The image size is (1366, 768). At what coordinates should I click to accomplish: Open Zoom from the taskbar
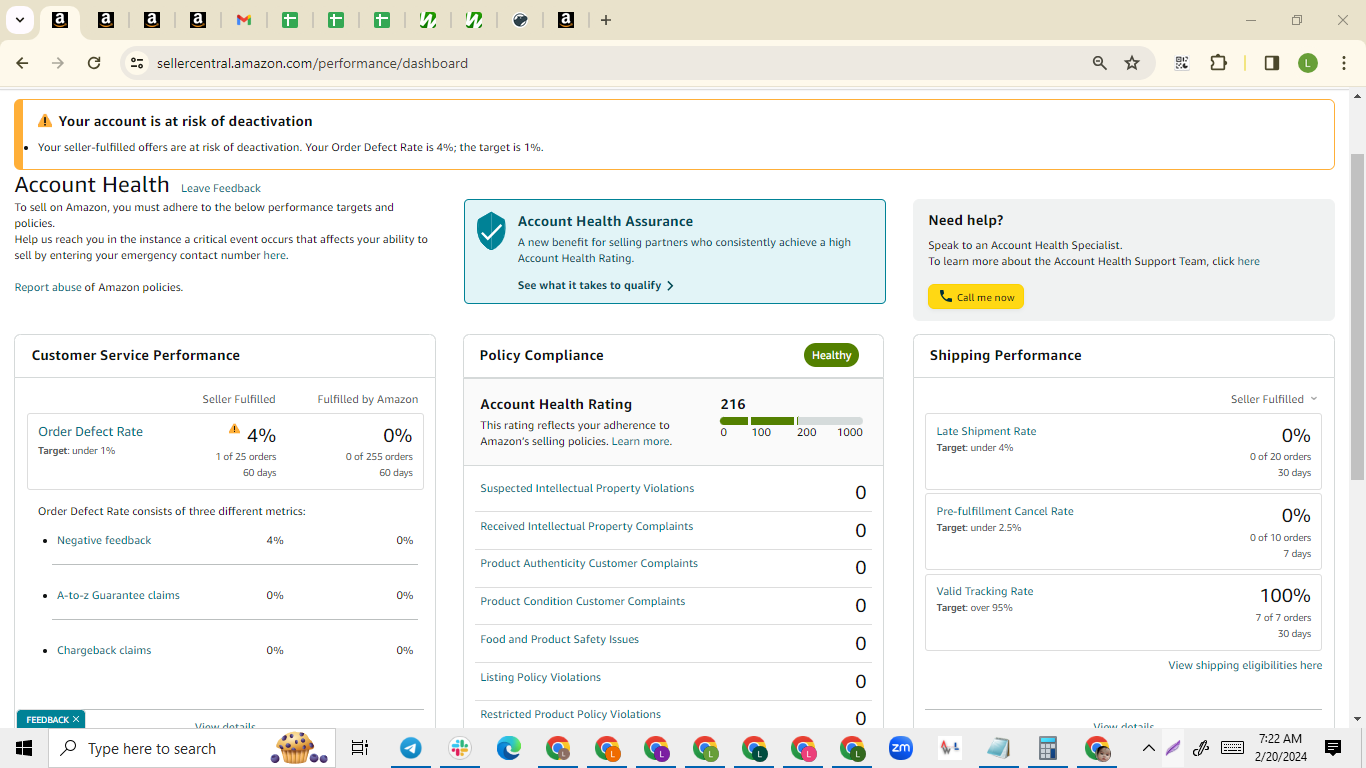tap(901, 748)
